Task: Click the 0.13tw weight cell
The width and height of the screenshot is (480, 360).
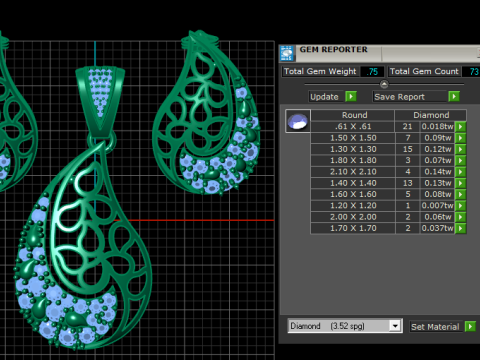Action: pyautogui.click(x=437, y=183)
